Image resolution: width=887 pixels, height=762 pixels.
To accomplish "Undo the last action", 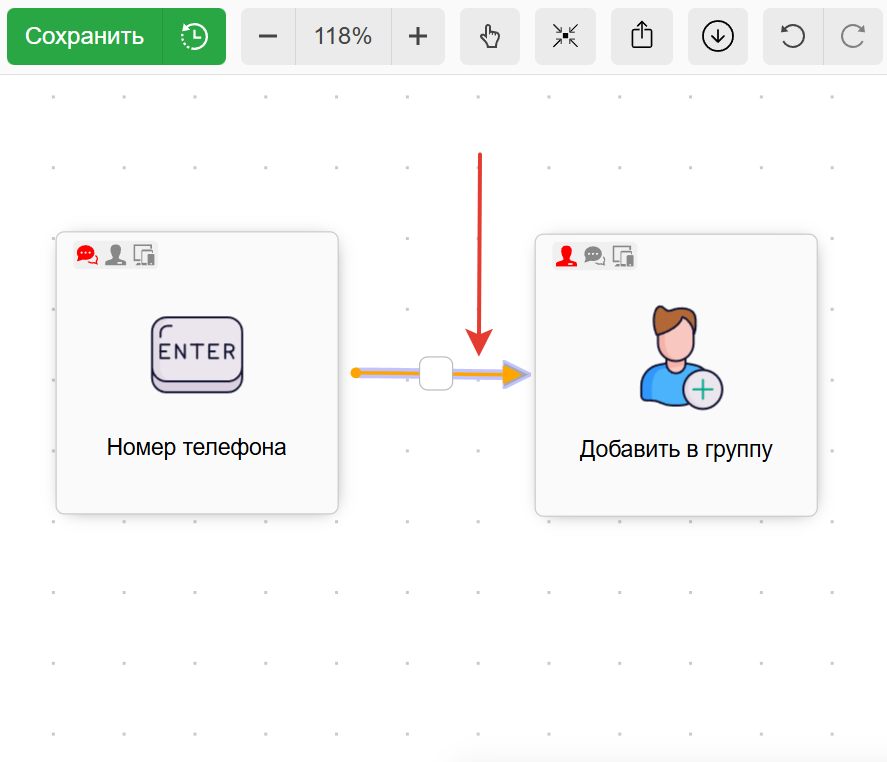I will pyautogui.click(x=793, y=37).
